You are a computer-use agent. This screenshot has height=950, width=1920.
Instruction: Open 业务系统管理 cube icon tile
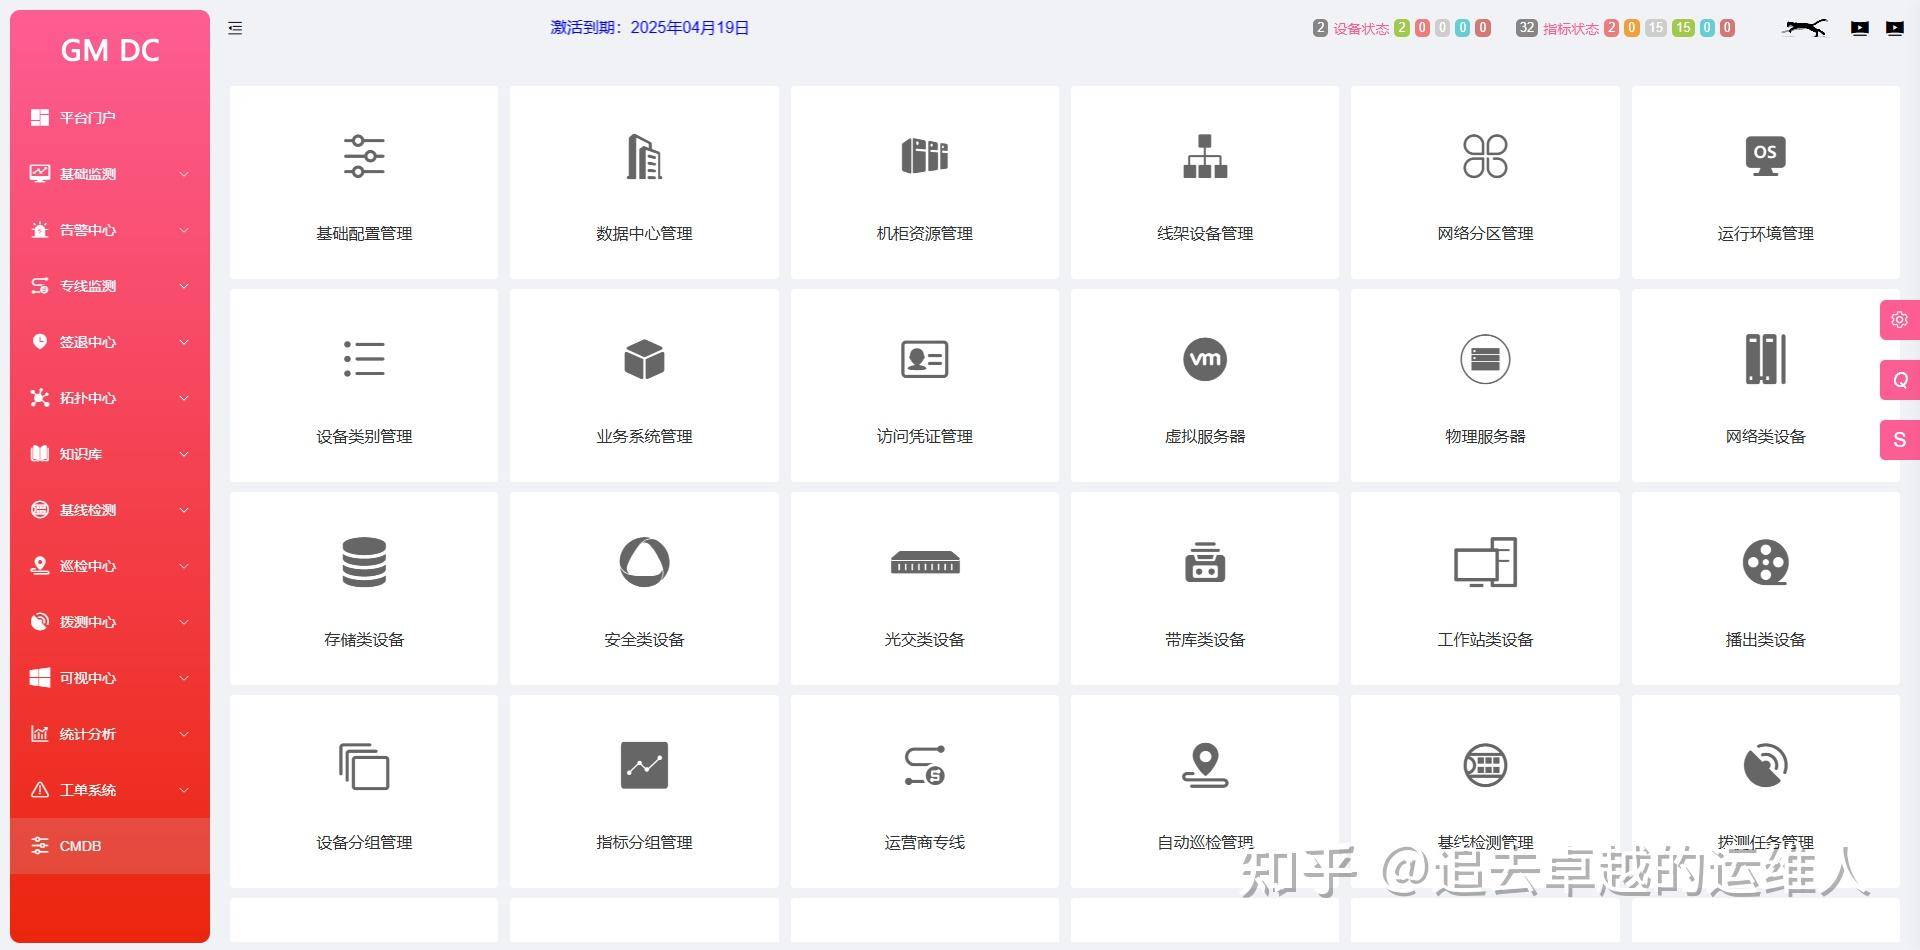click(644, 385)
